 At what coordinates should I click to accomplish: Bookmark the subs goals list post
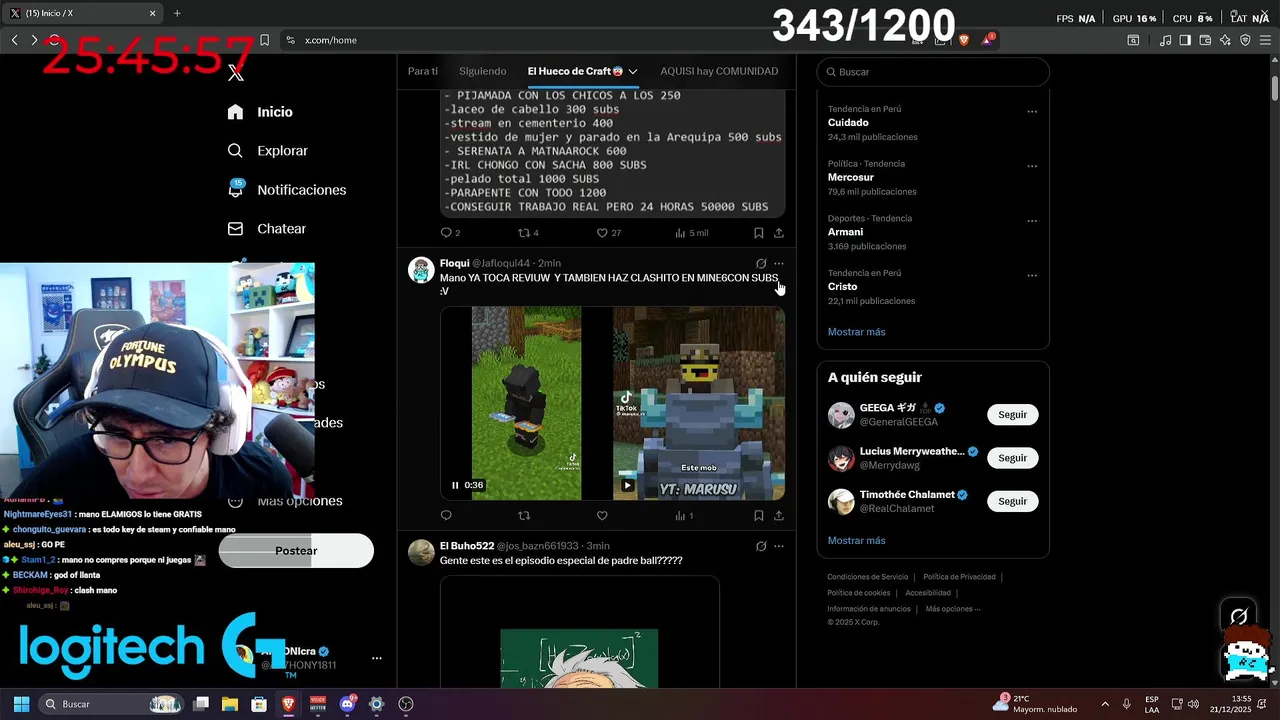point(758,233)
